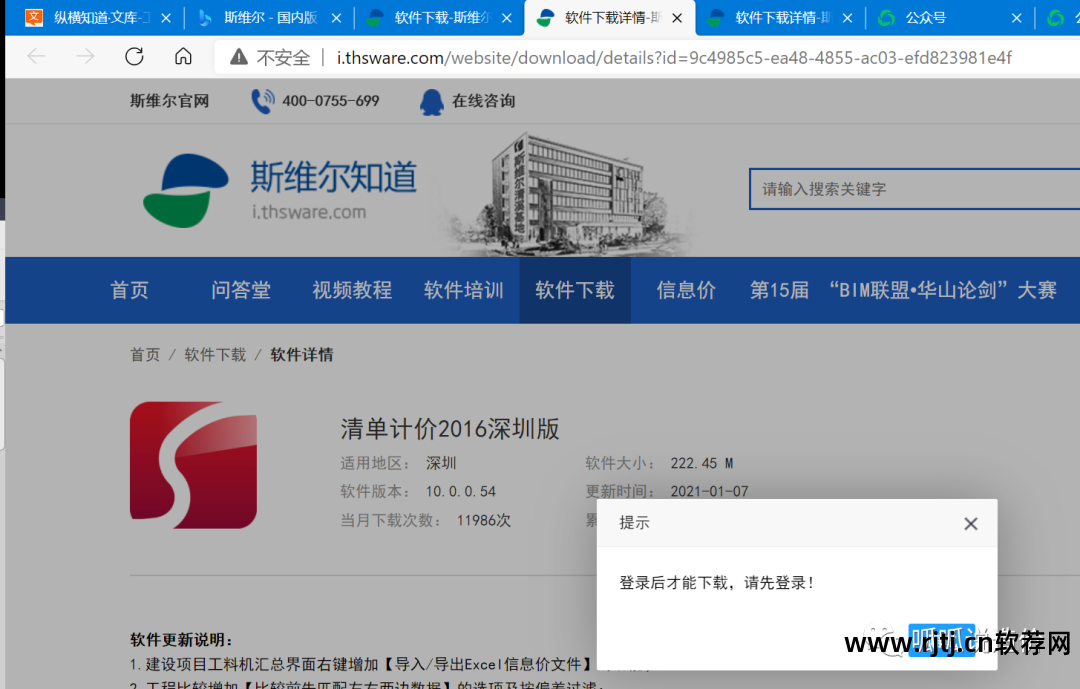Select the 软件下载 navigation item
Viewport: 1080px width, 689px height.
click(x=575, y=290)
